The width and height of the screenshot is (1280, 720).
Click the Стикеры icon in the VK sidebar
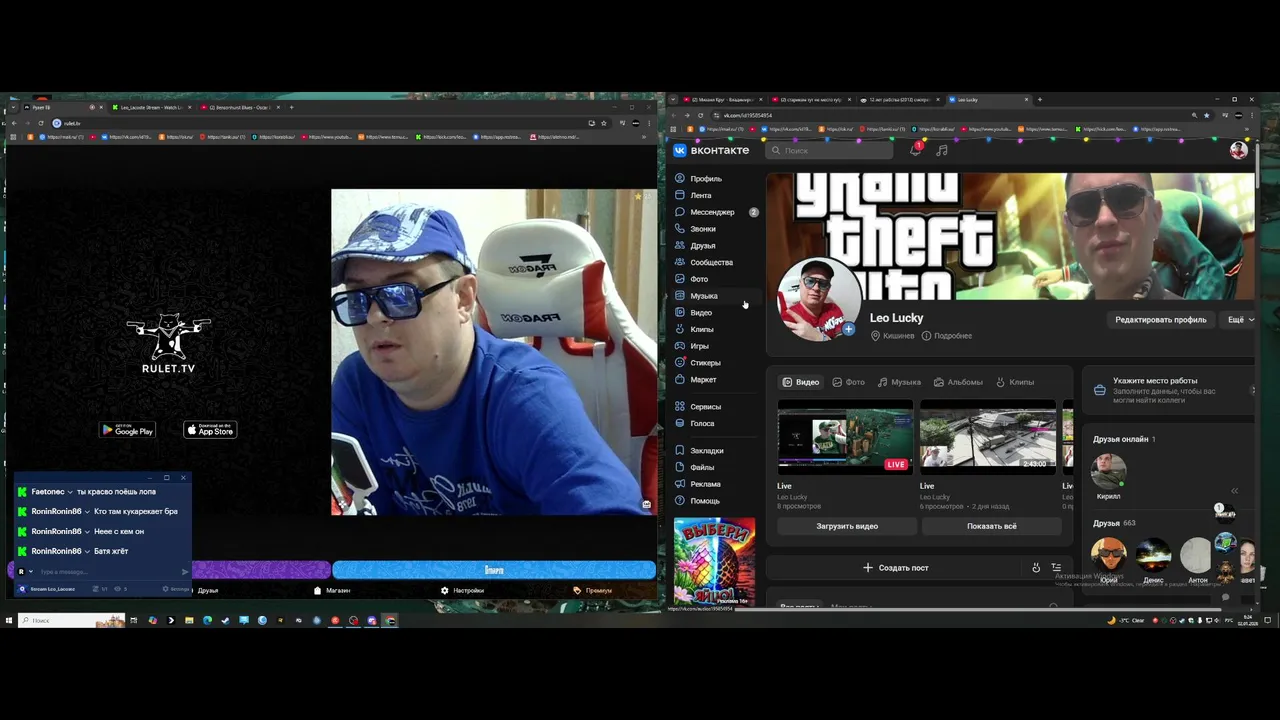click(680, 363)
